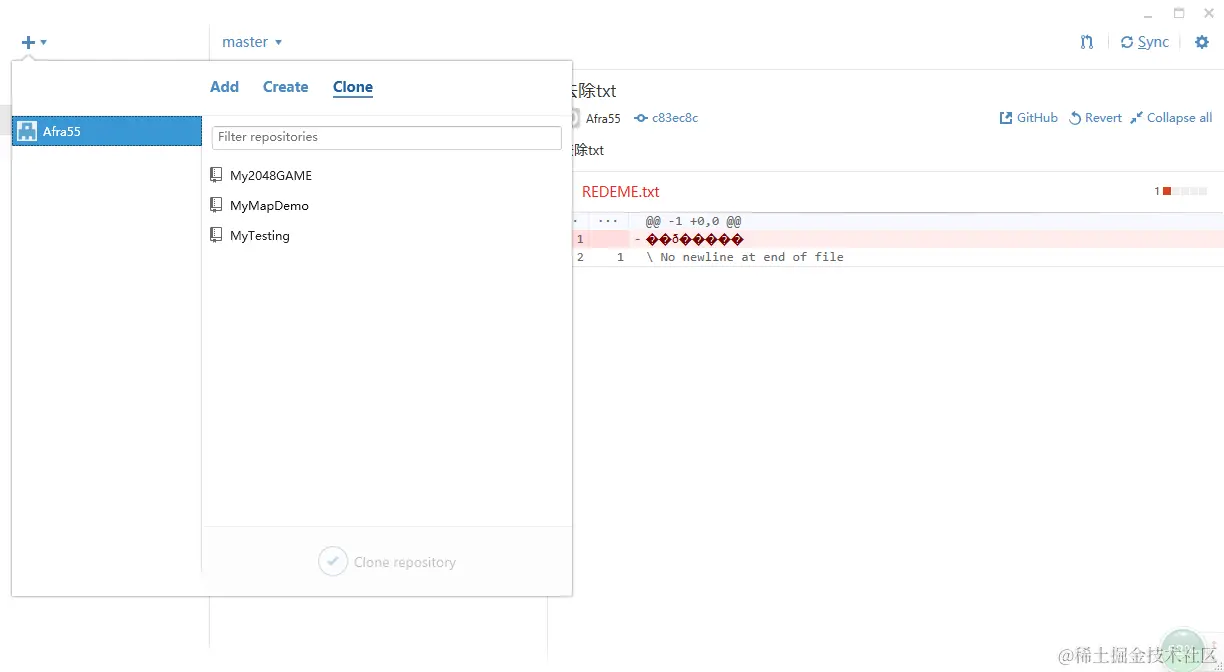Image resolution: width=1224 pixels, height=672 pixels.
Task: Click the repo icon beside MyTesting
Action: coord(216,235)
